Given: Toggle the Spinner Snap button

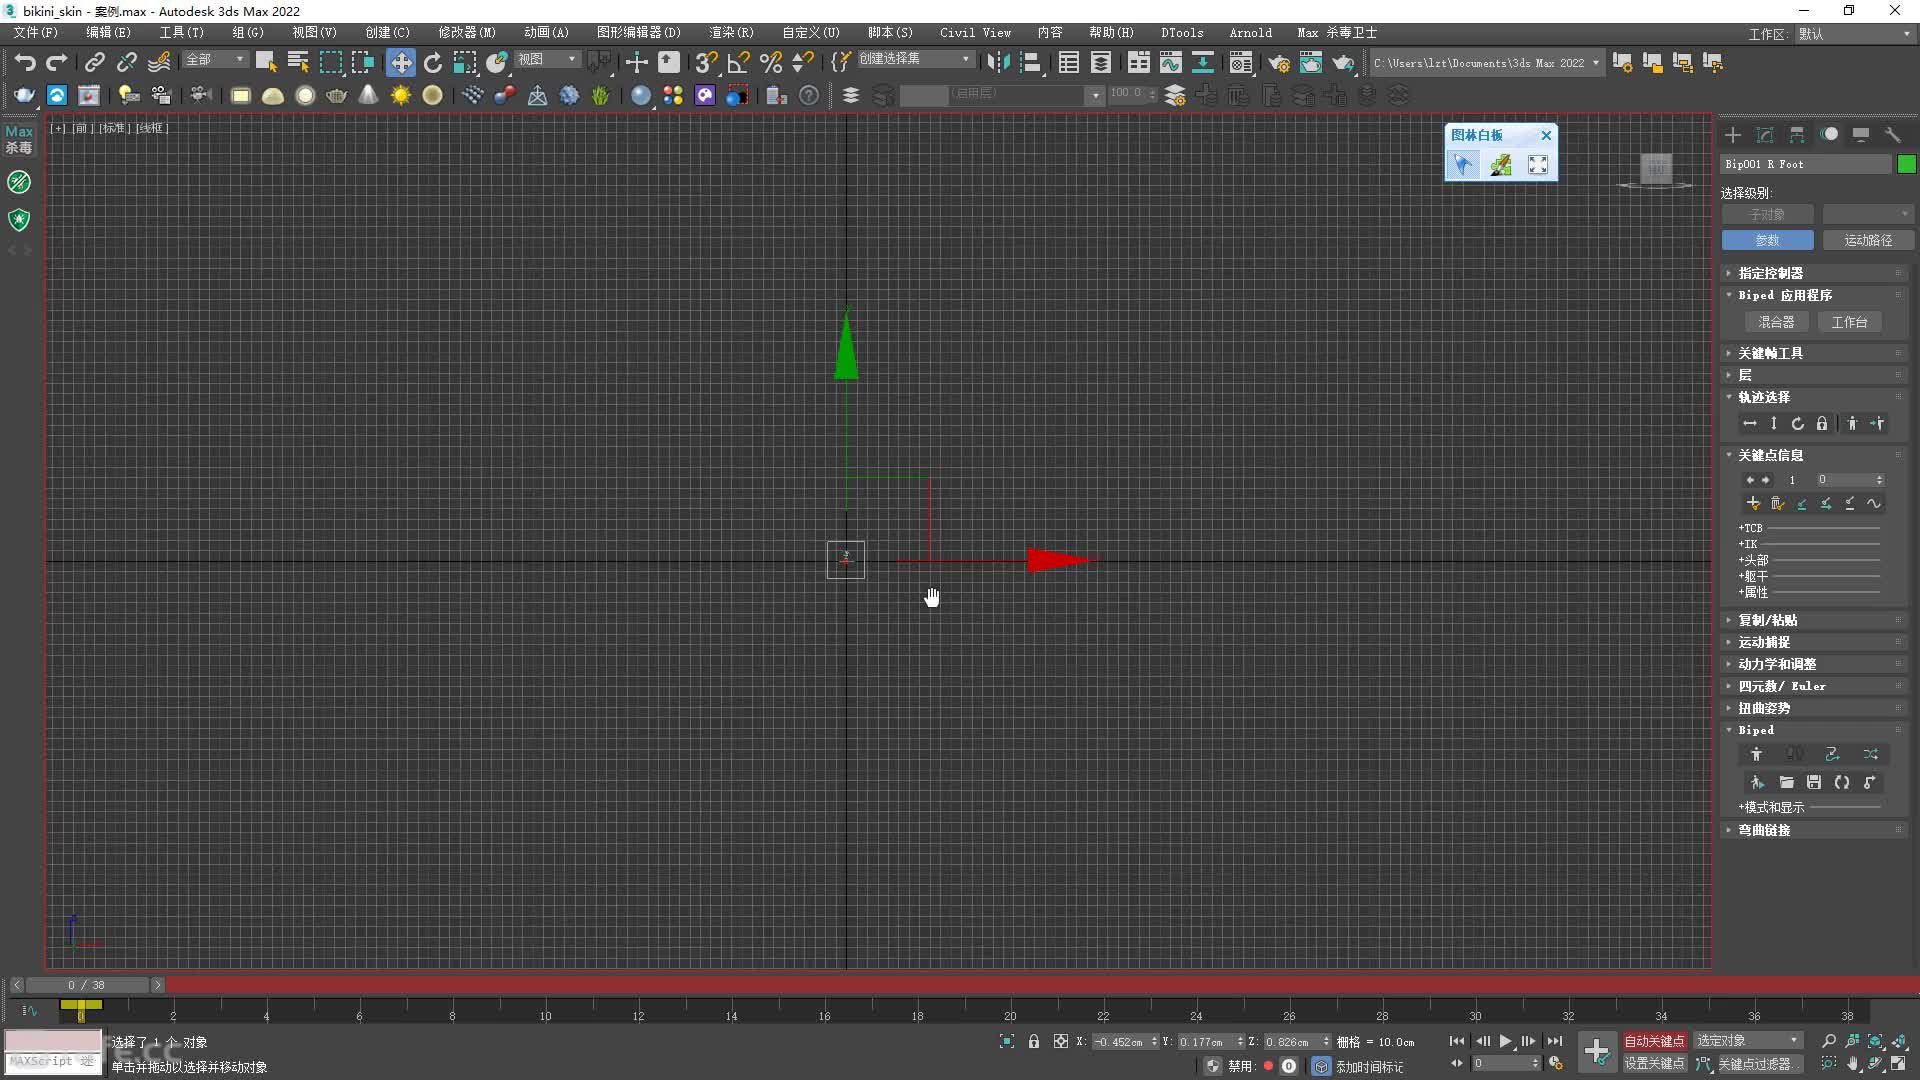Looking at the screenshot, I should pos(803,62).
